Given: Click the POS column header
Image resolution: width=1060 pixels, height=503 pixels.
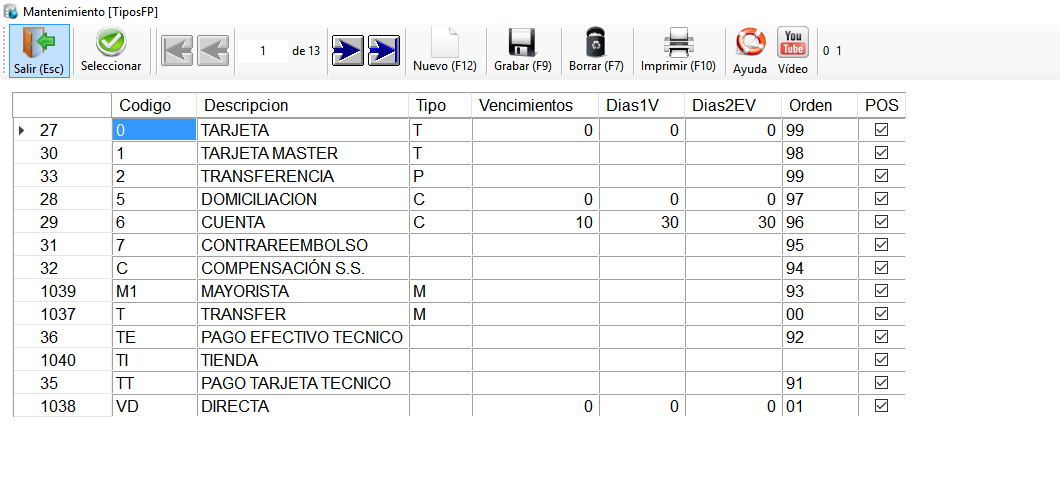Looking at the screenshot, I should (x=882, y=105).
